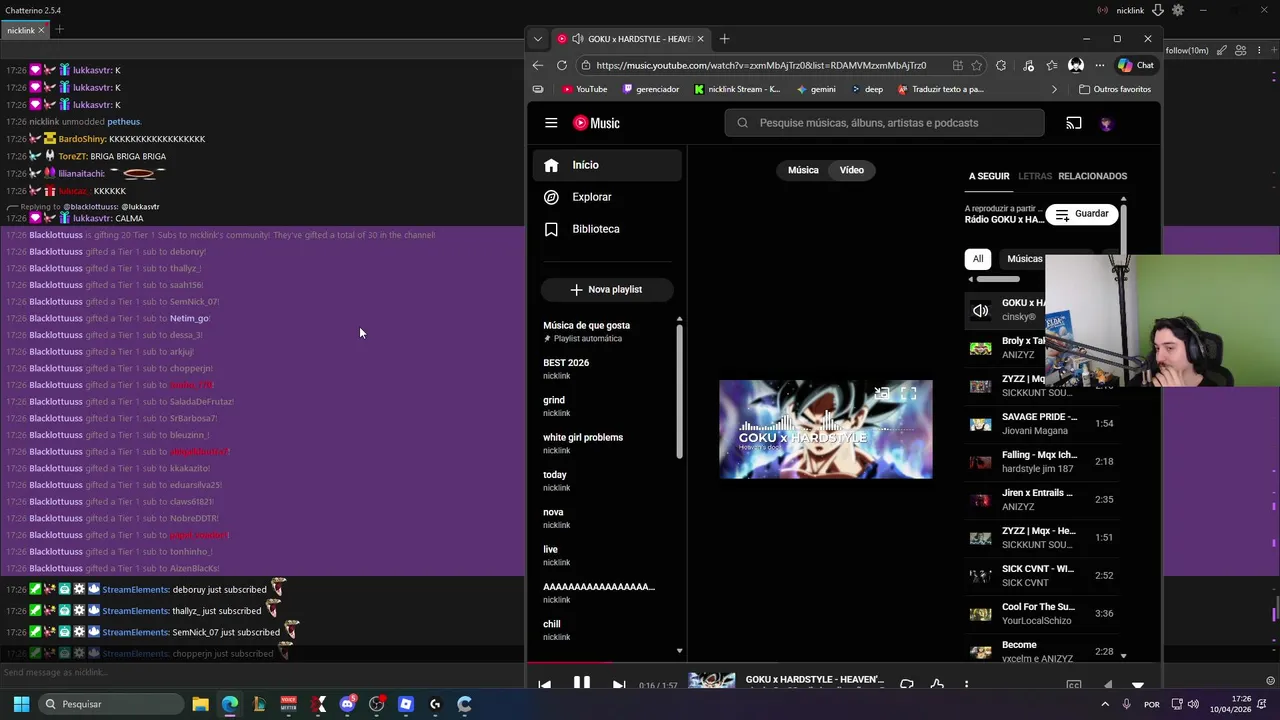Viewport: 1280px width, 720px height.
Task: Open Edge Copilot Chat button
Action: (x=1136, y=65)
